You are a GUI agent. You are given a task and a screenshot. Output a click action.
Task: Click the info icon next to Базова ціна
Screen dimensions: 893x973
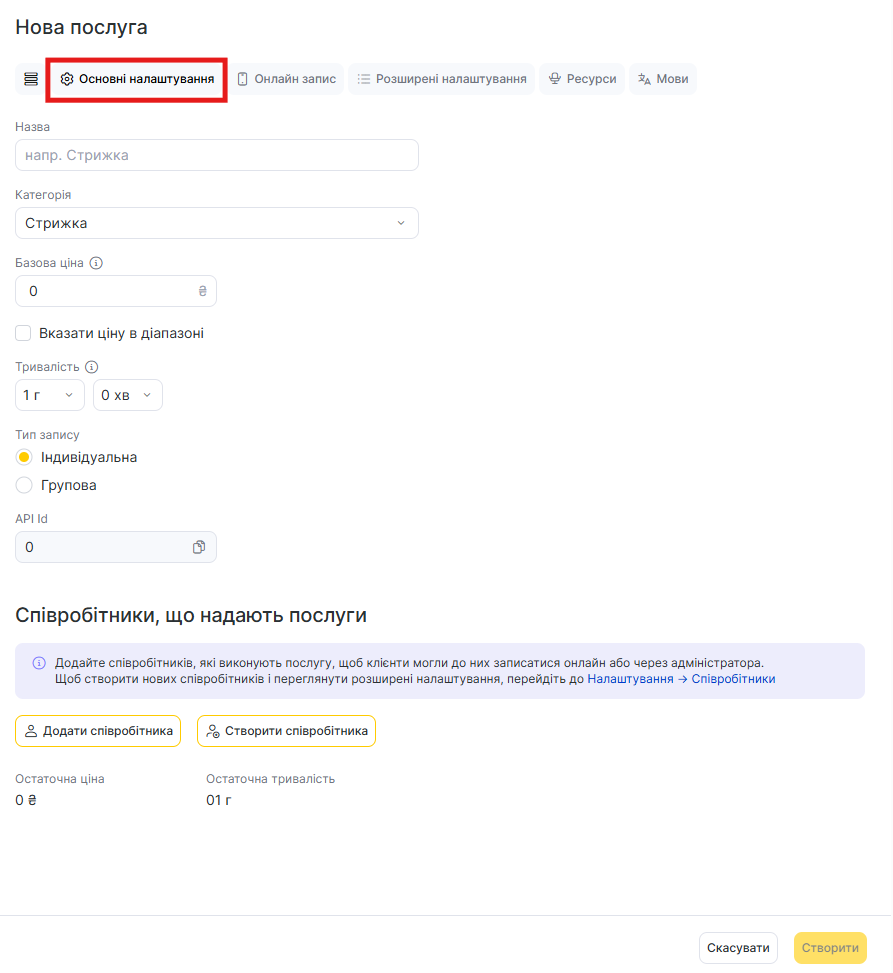pos(97,264)
